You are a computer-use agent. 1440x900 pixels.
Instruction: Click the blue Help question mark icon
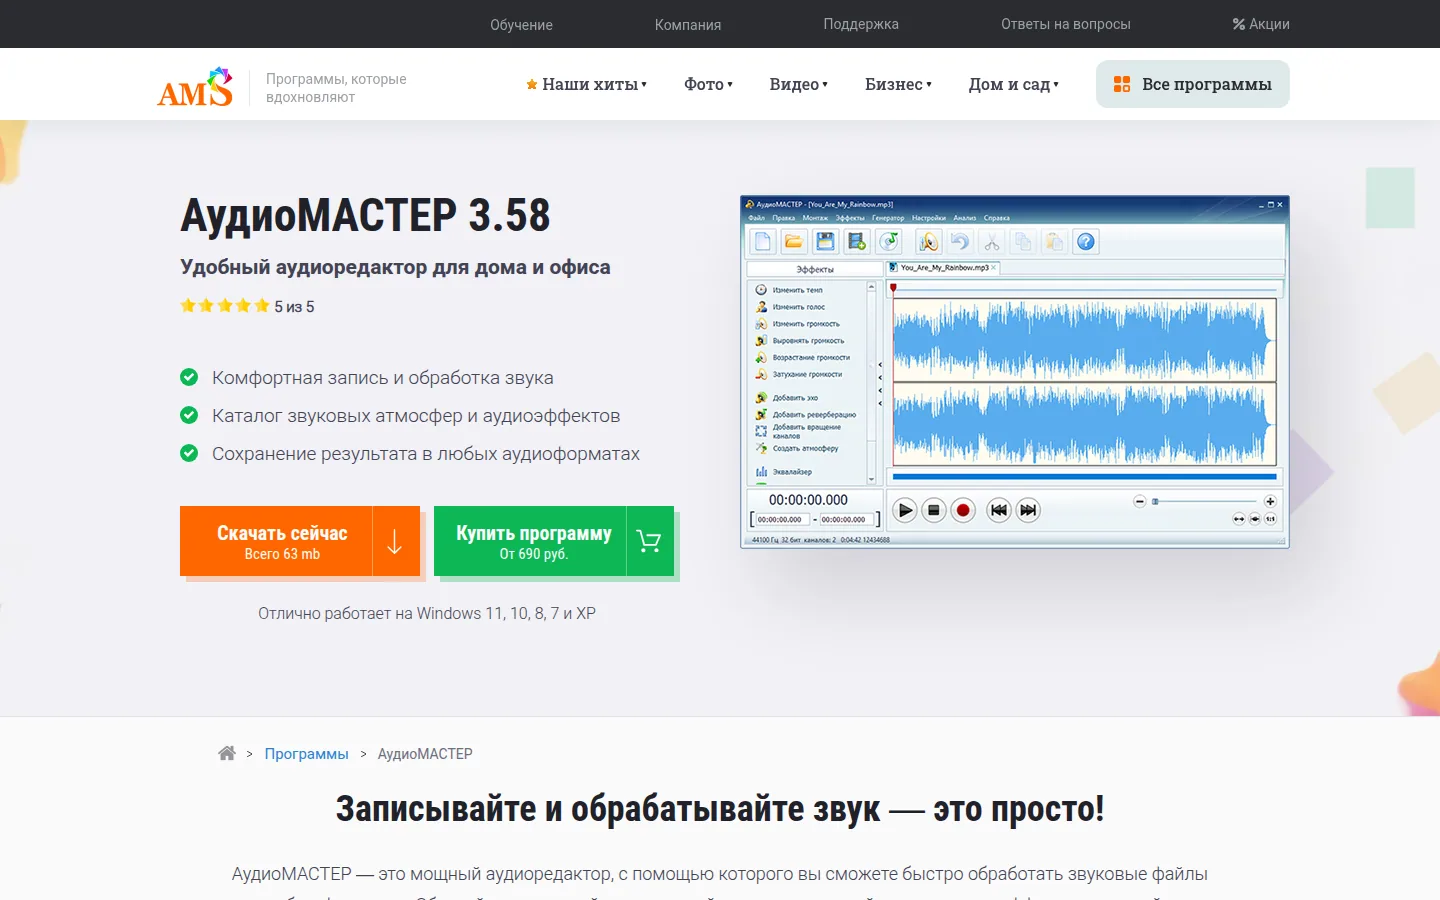(x=1086, y=241)
